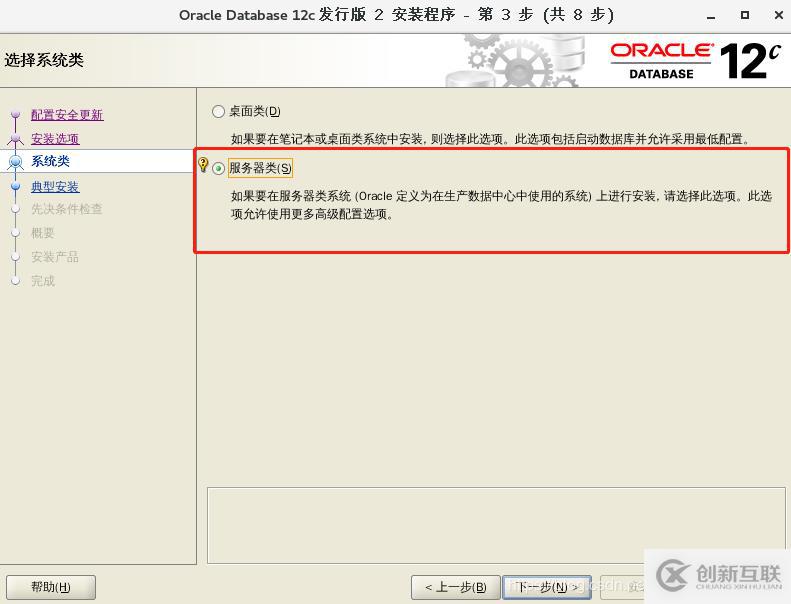Jump to the 典型安装 step link
791x604 pixels.
pyautogui.click(x=55, y=187)
